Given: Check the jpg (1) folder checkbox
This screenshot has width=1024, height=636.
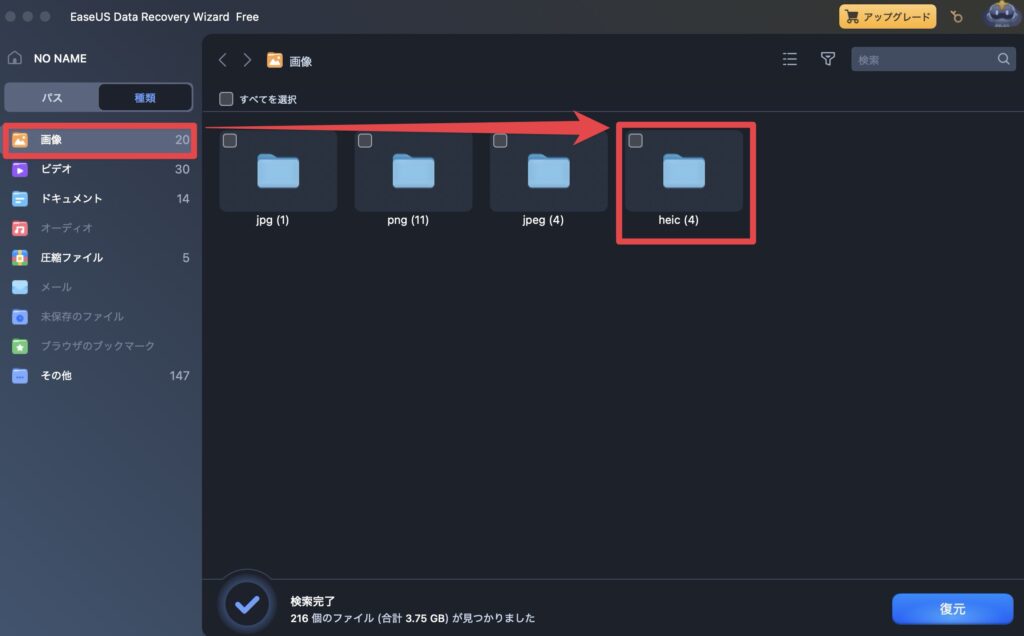Looking at the screenshot, I should [x=230, y=141].
